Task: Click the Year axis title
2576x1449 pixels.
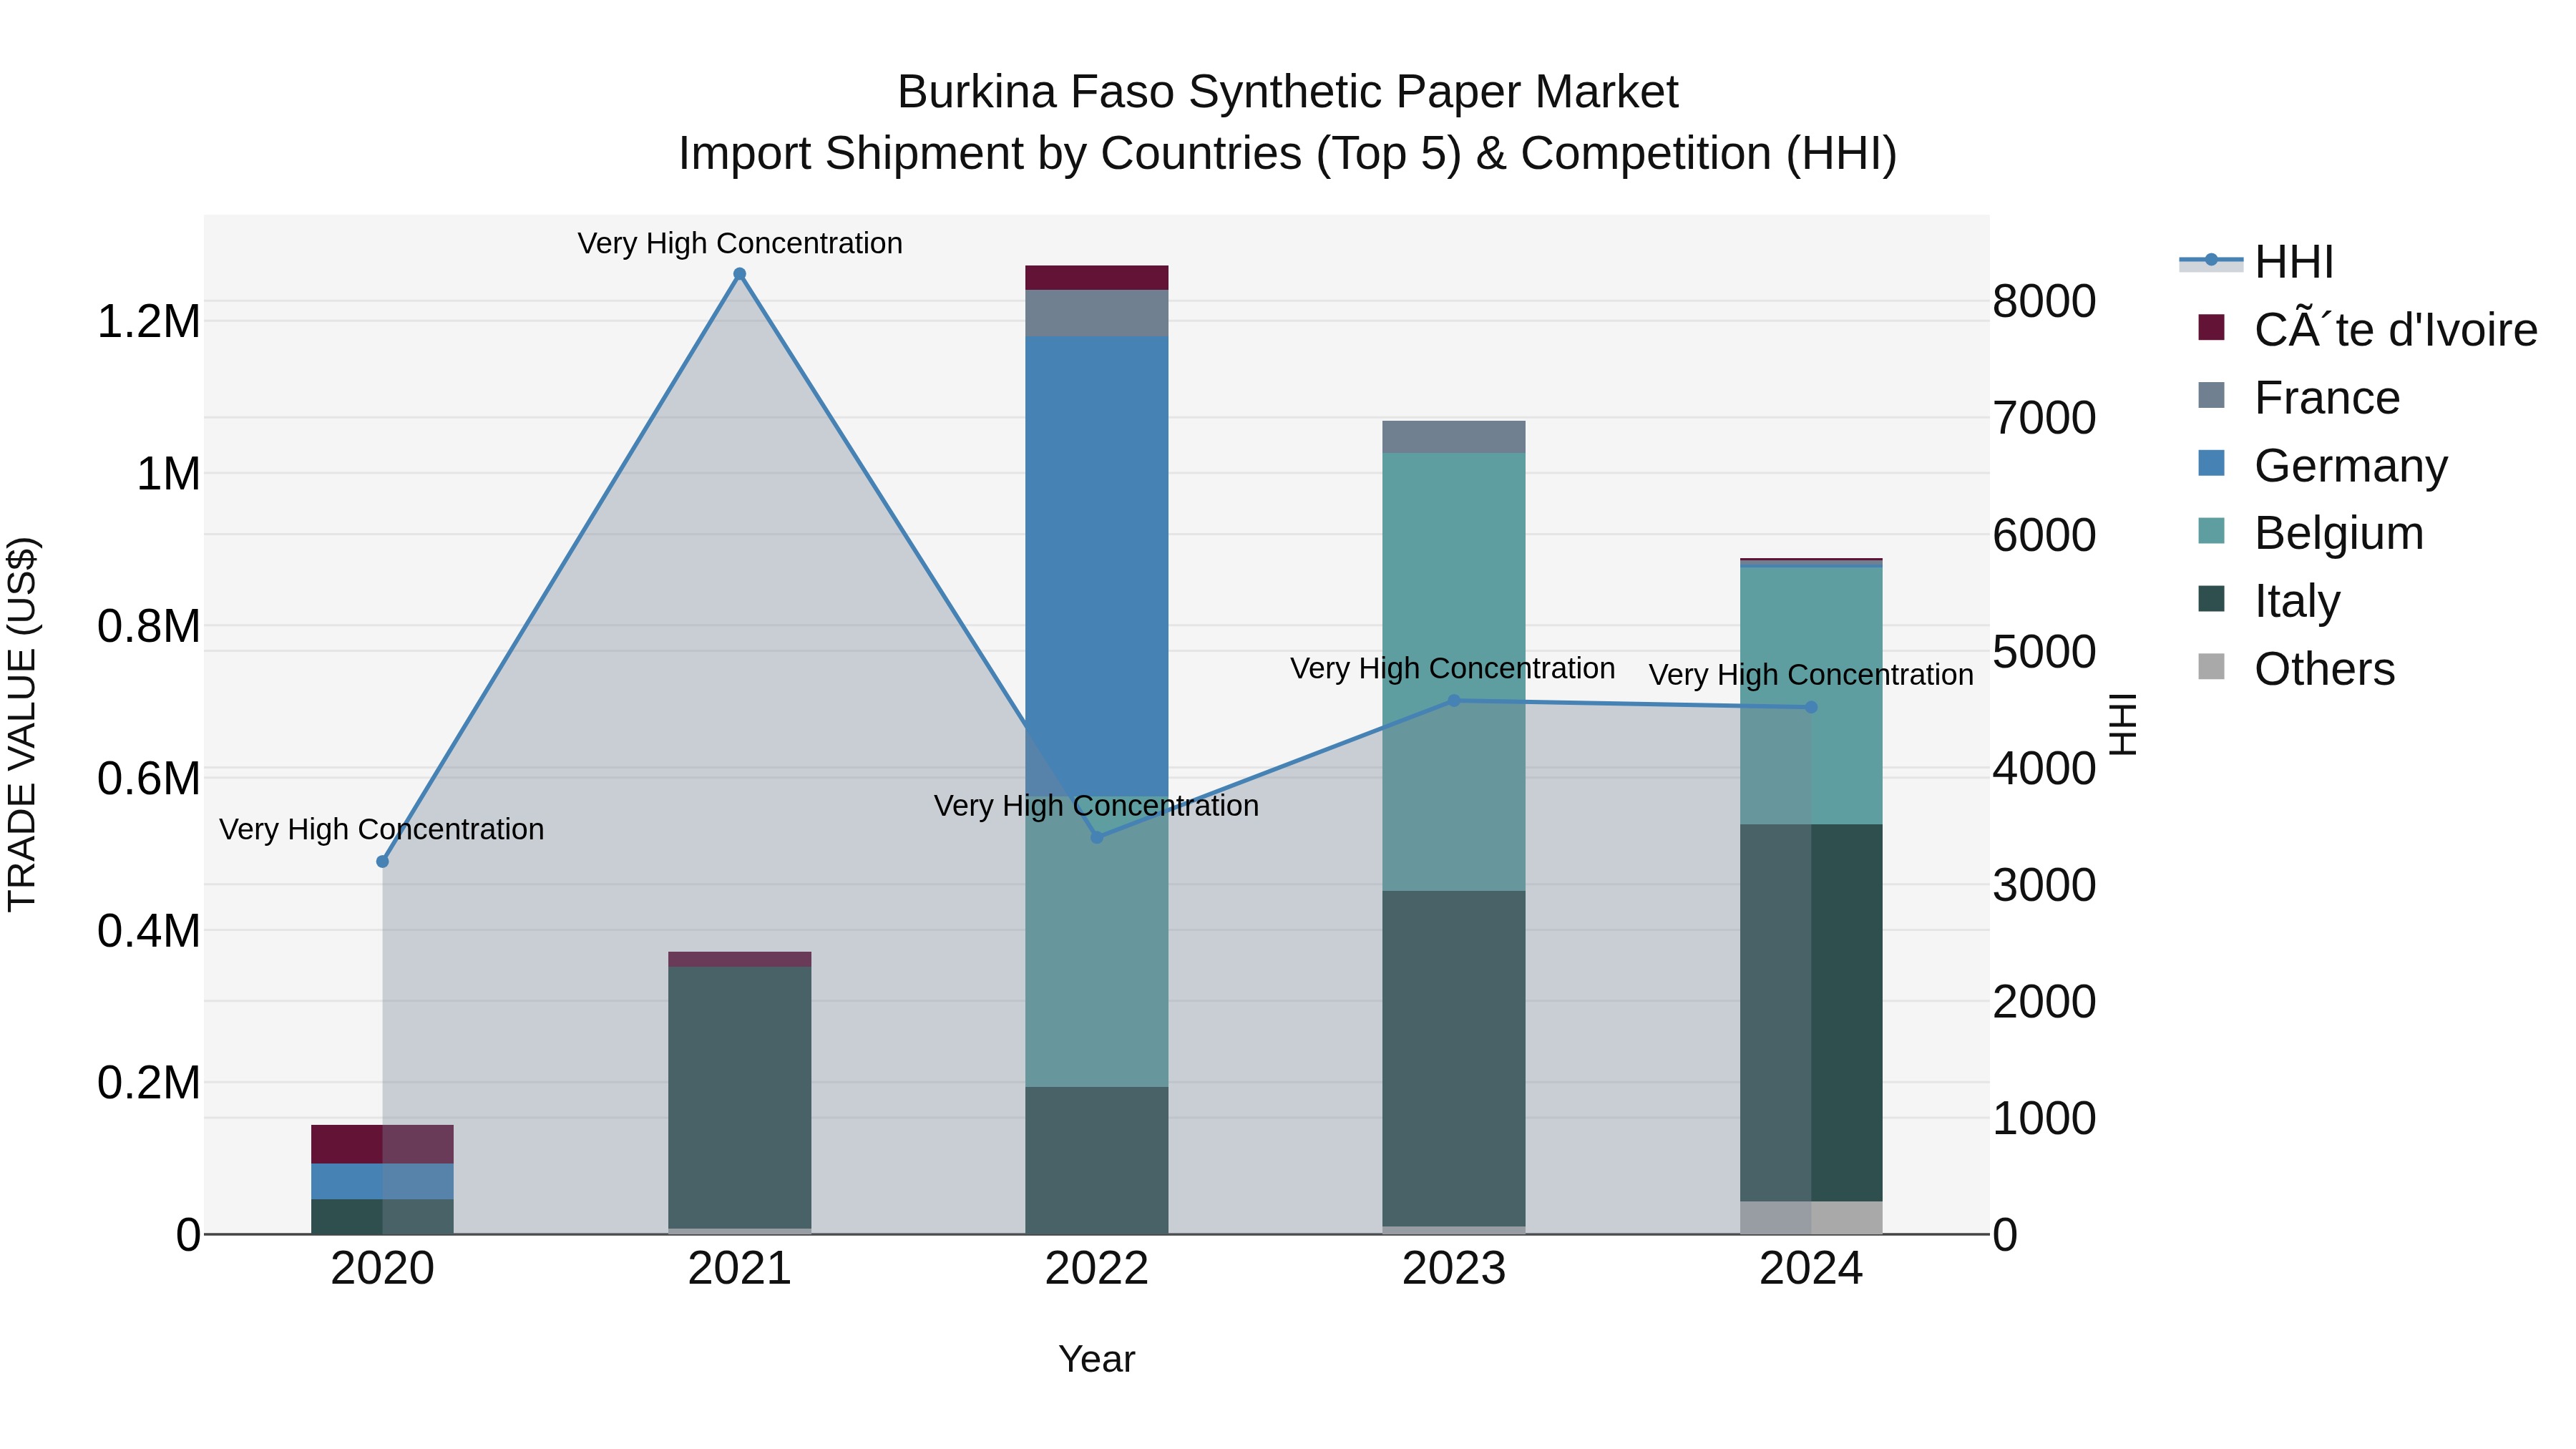Action: click(1097, 1359)
